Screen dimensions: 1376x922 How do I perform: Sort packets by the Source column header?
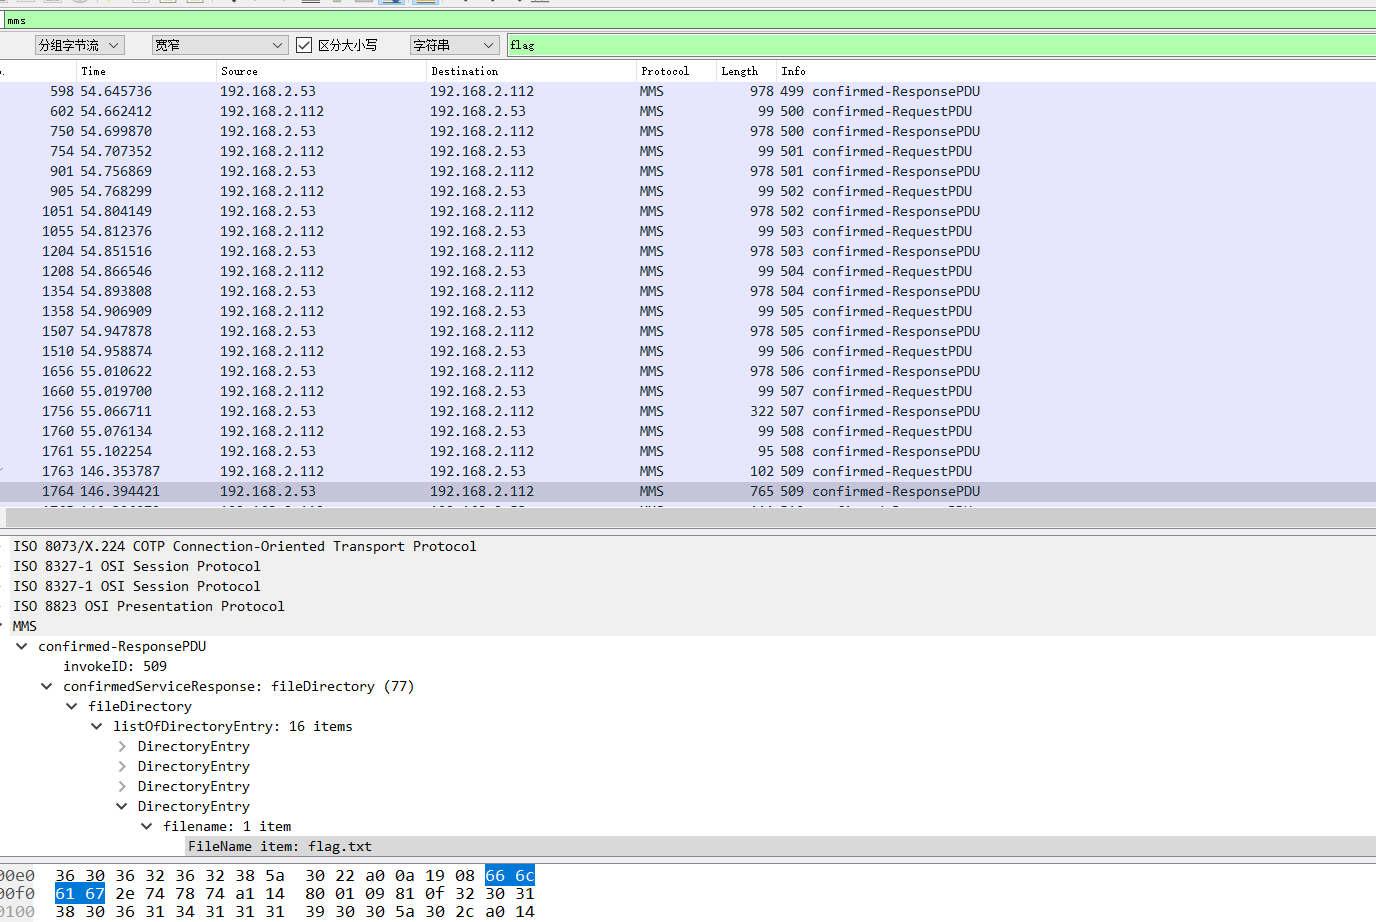coord(321,71)
